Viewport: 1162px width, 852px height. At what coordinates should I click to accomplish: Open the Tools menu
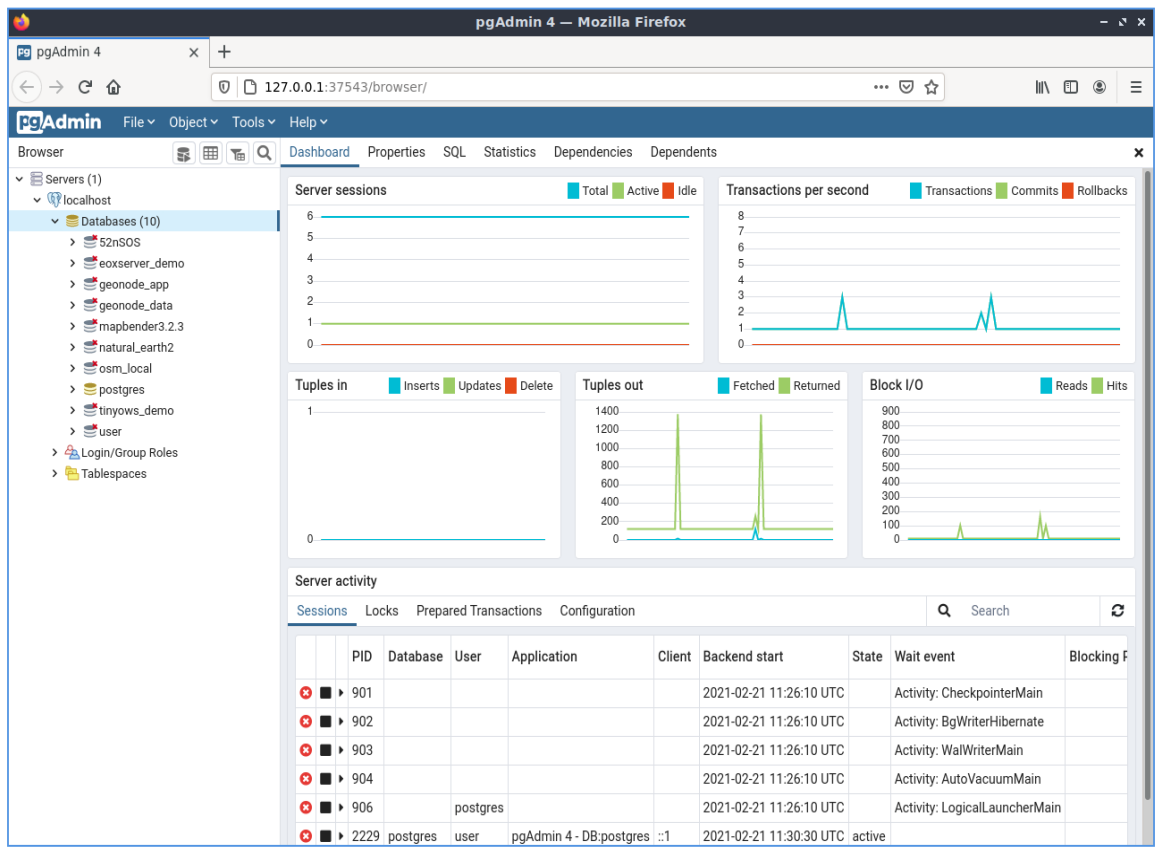tap(253, 122)
